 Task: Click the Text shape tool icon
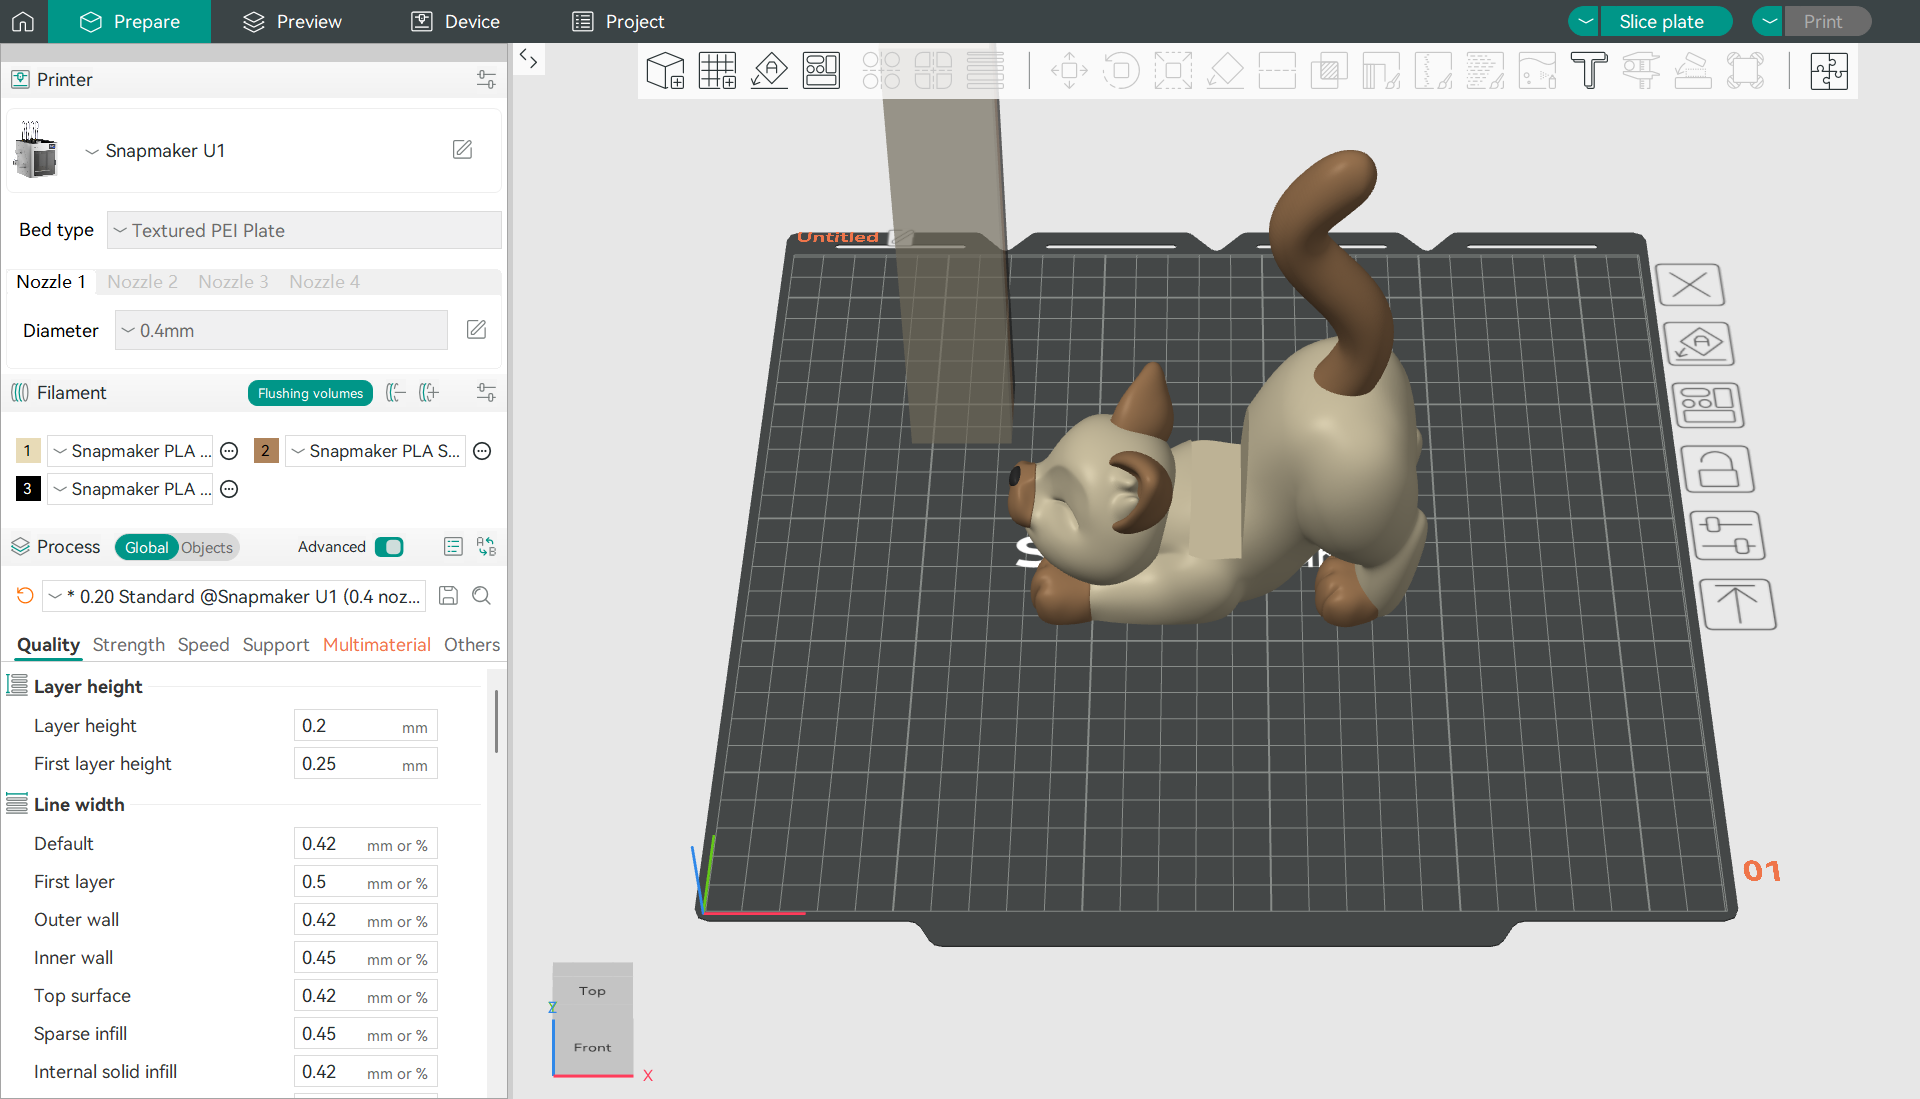1588,71
